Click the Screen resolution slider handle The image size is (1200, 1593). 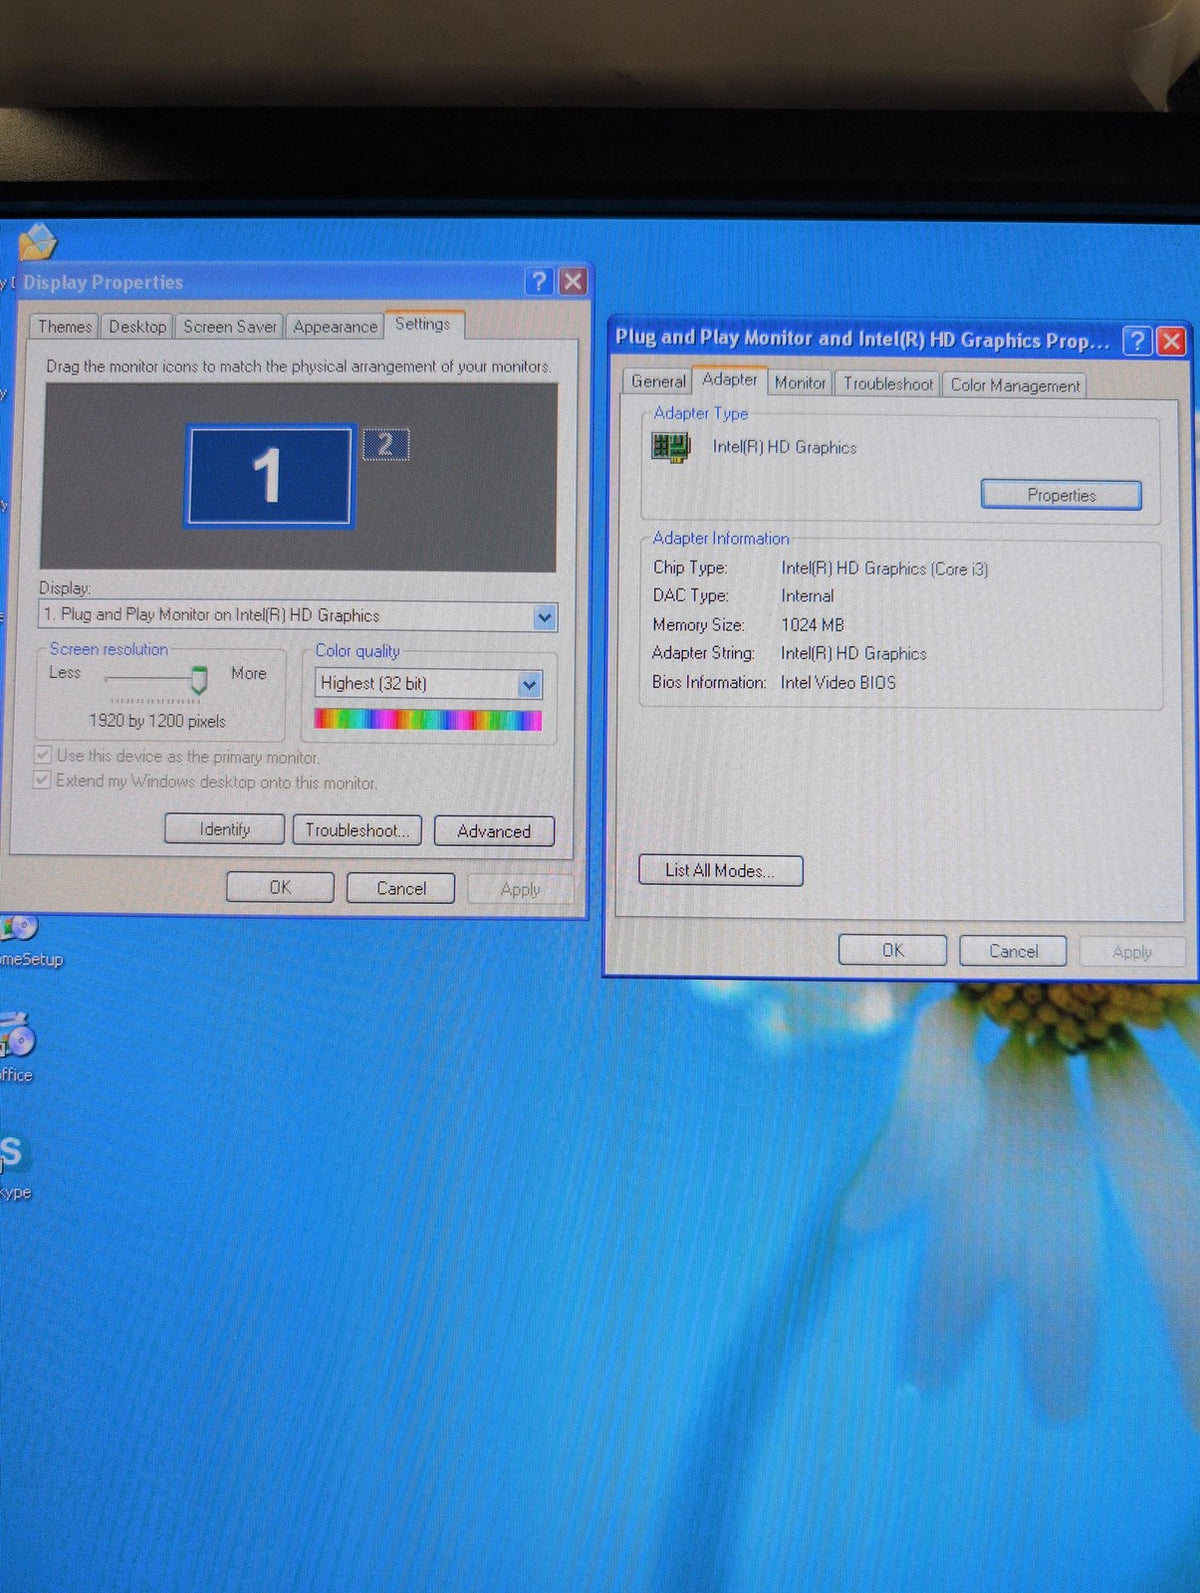199,680
